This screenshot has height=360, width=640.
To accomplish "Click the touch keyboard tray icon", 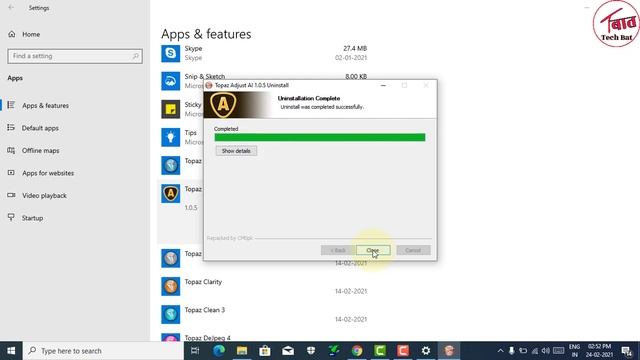I will pyautogui.click(x=558, y=351).
